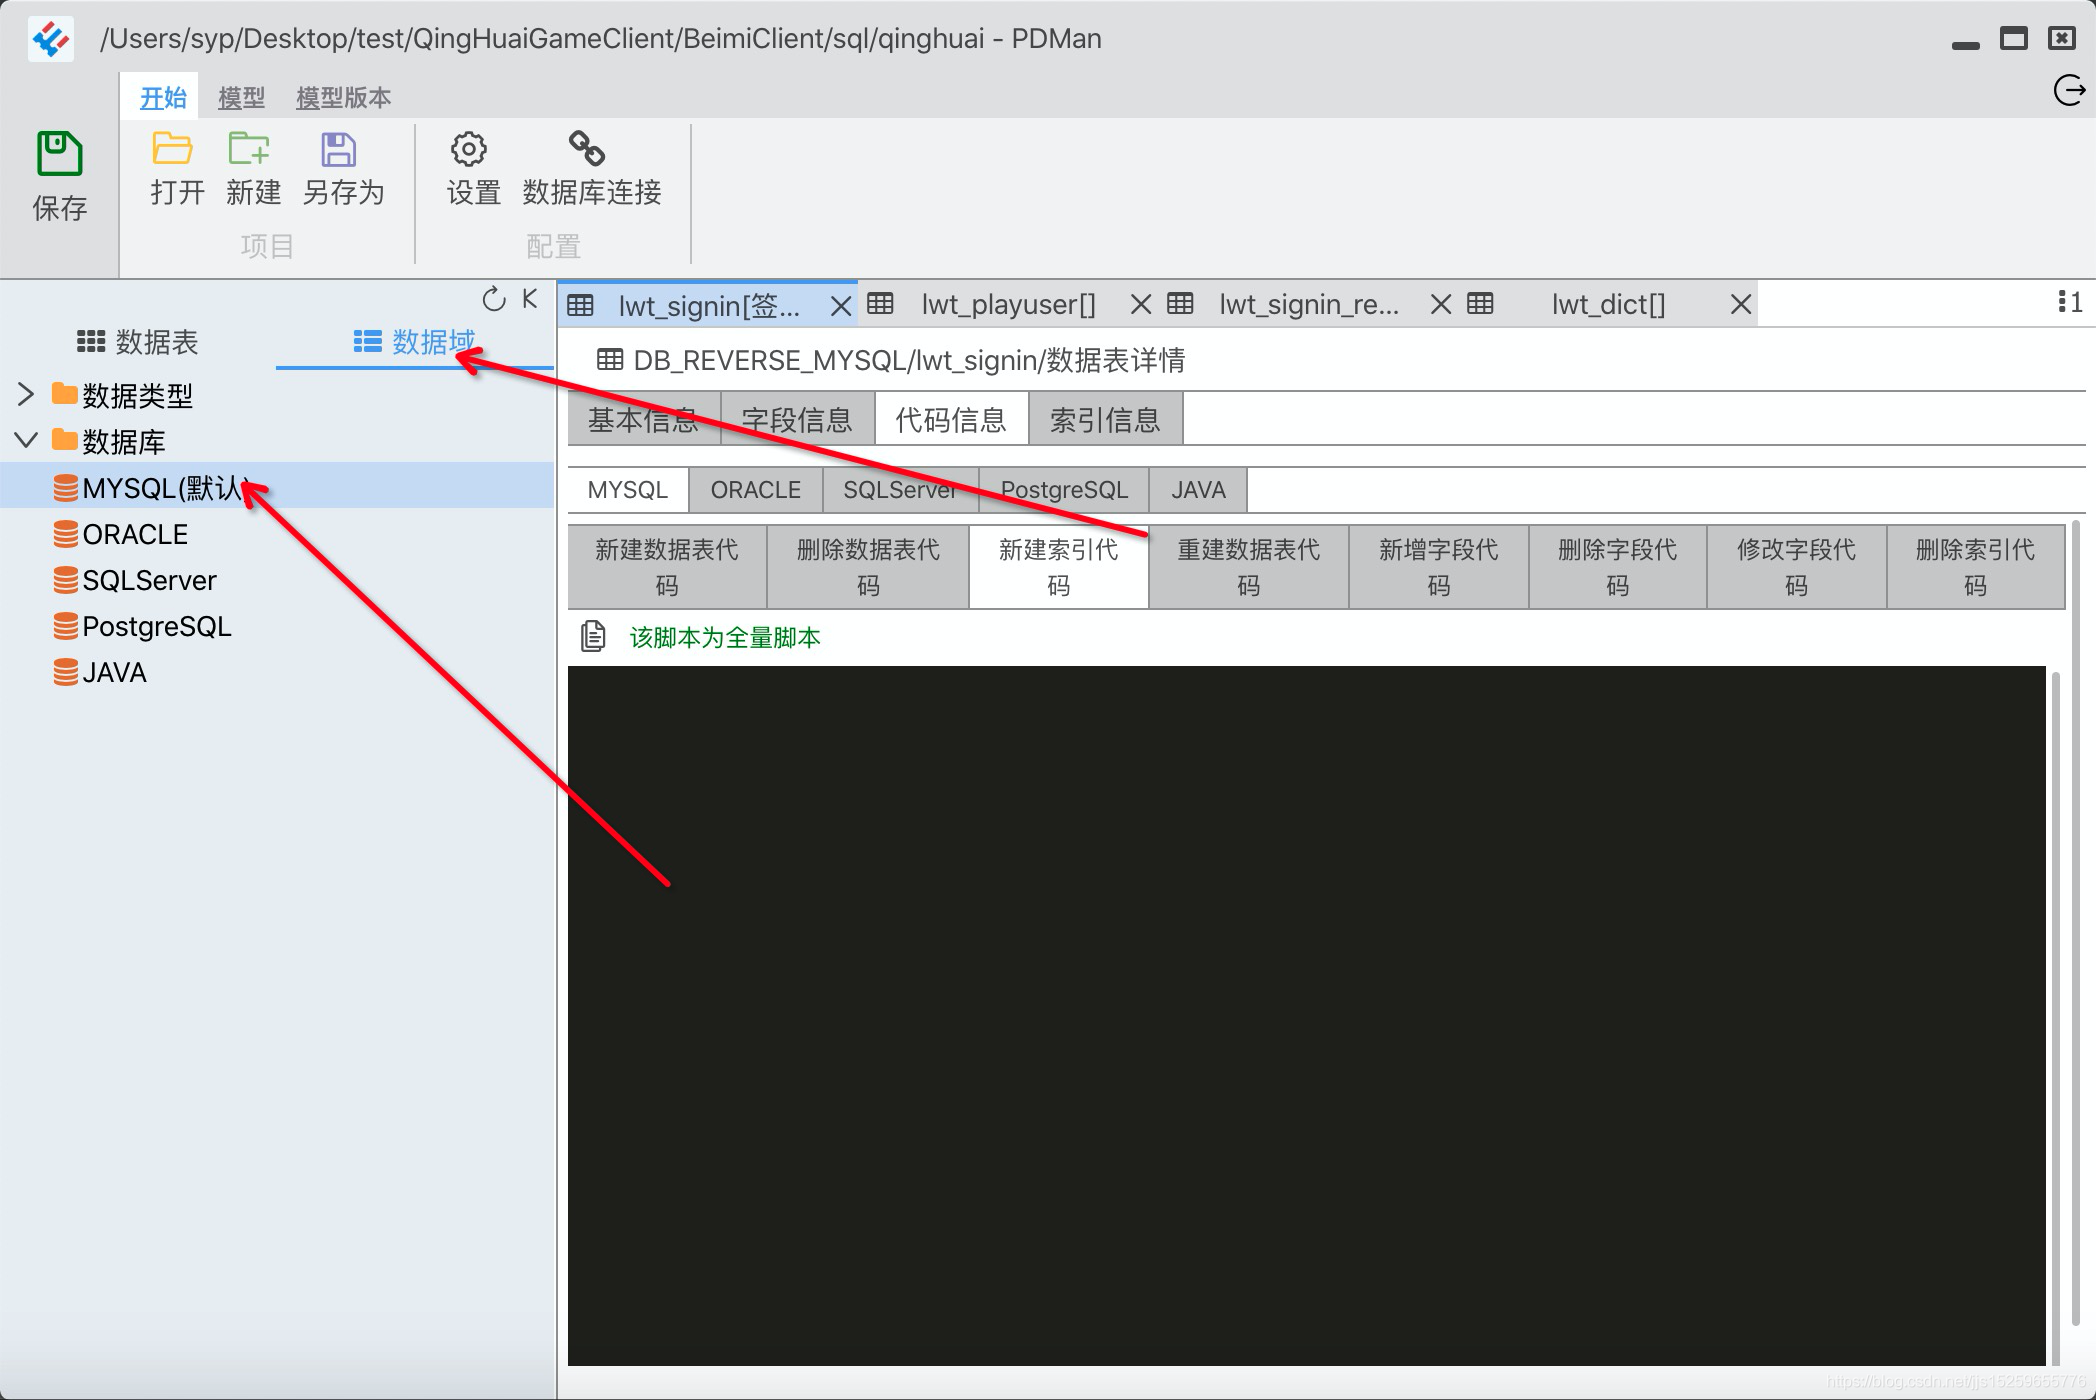This screenshot has height=1400, width=2096.
Task: Click the 重建数据表代码 button
Action: point(1247,566)
